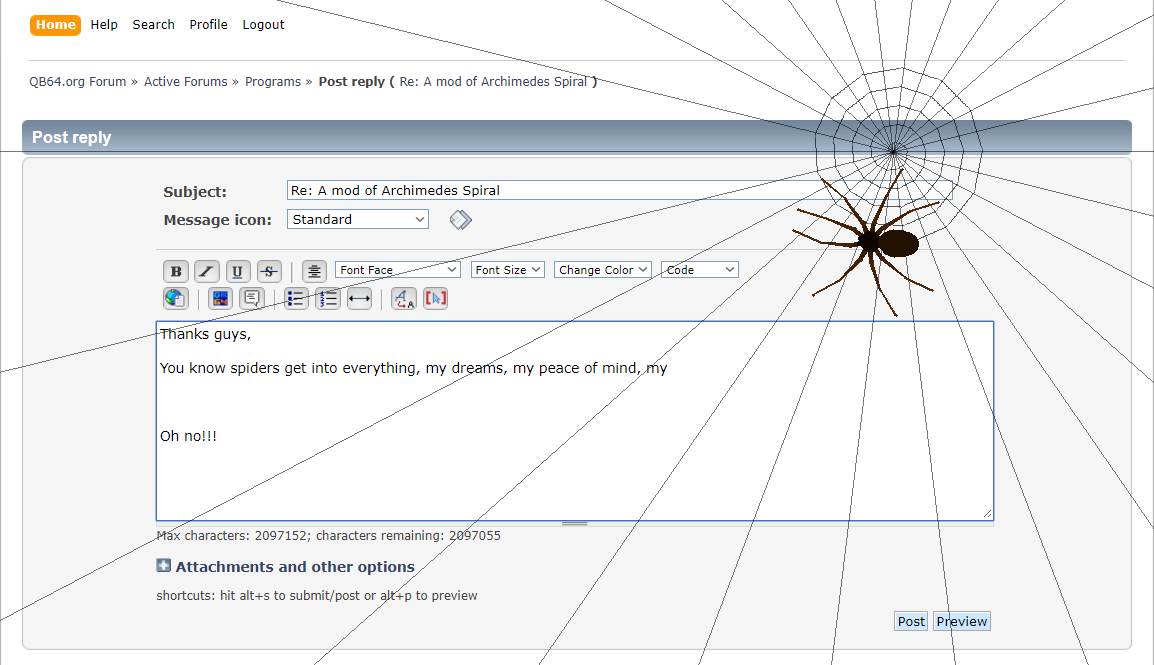Open the Change Color dropdown
Screen dimensions: 1154x665
coord(603,270)
